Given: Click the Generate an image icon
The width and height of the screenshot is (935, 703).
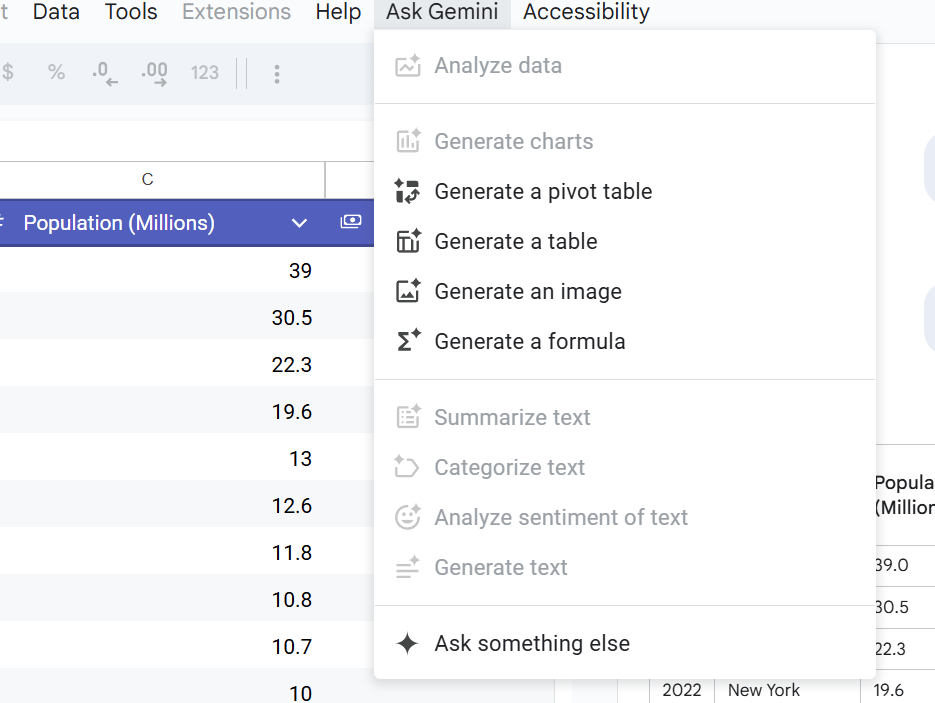Looking at the screenshot, I should point(407,292).
